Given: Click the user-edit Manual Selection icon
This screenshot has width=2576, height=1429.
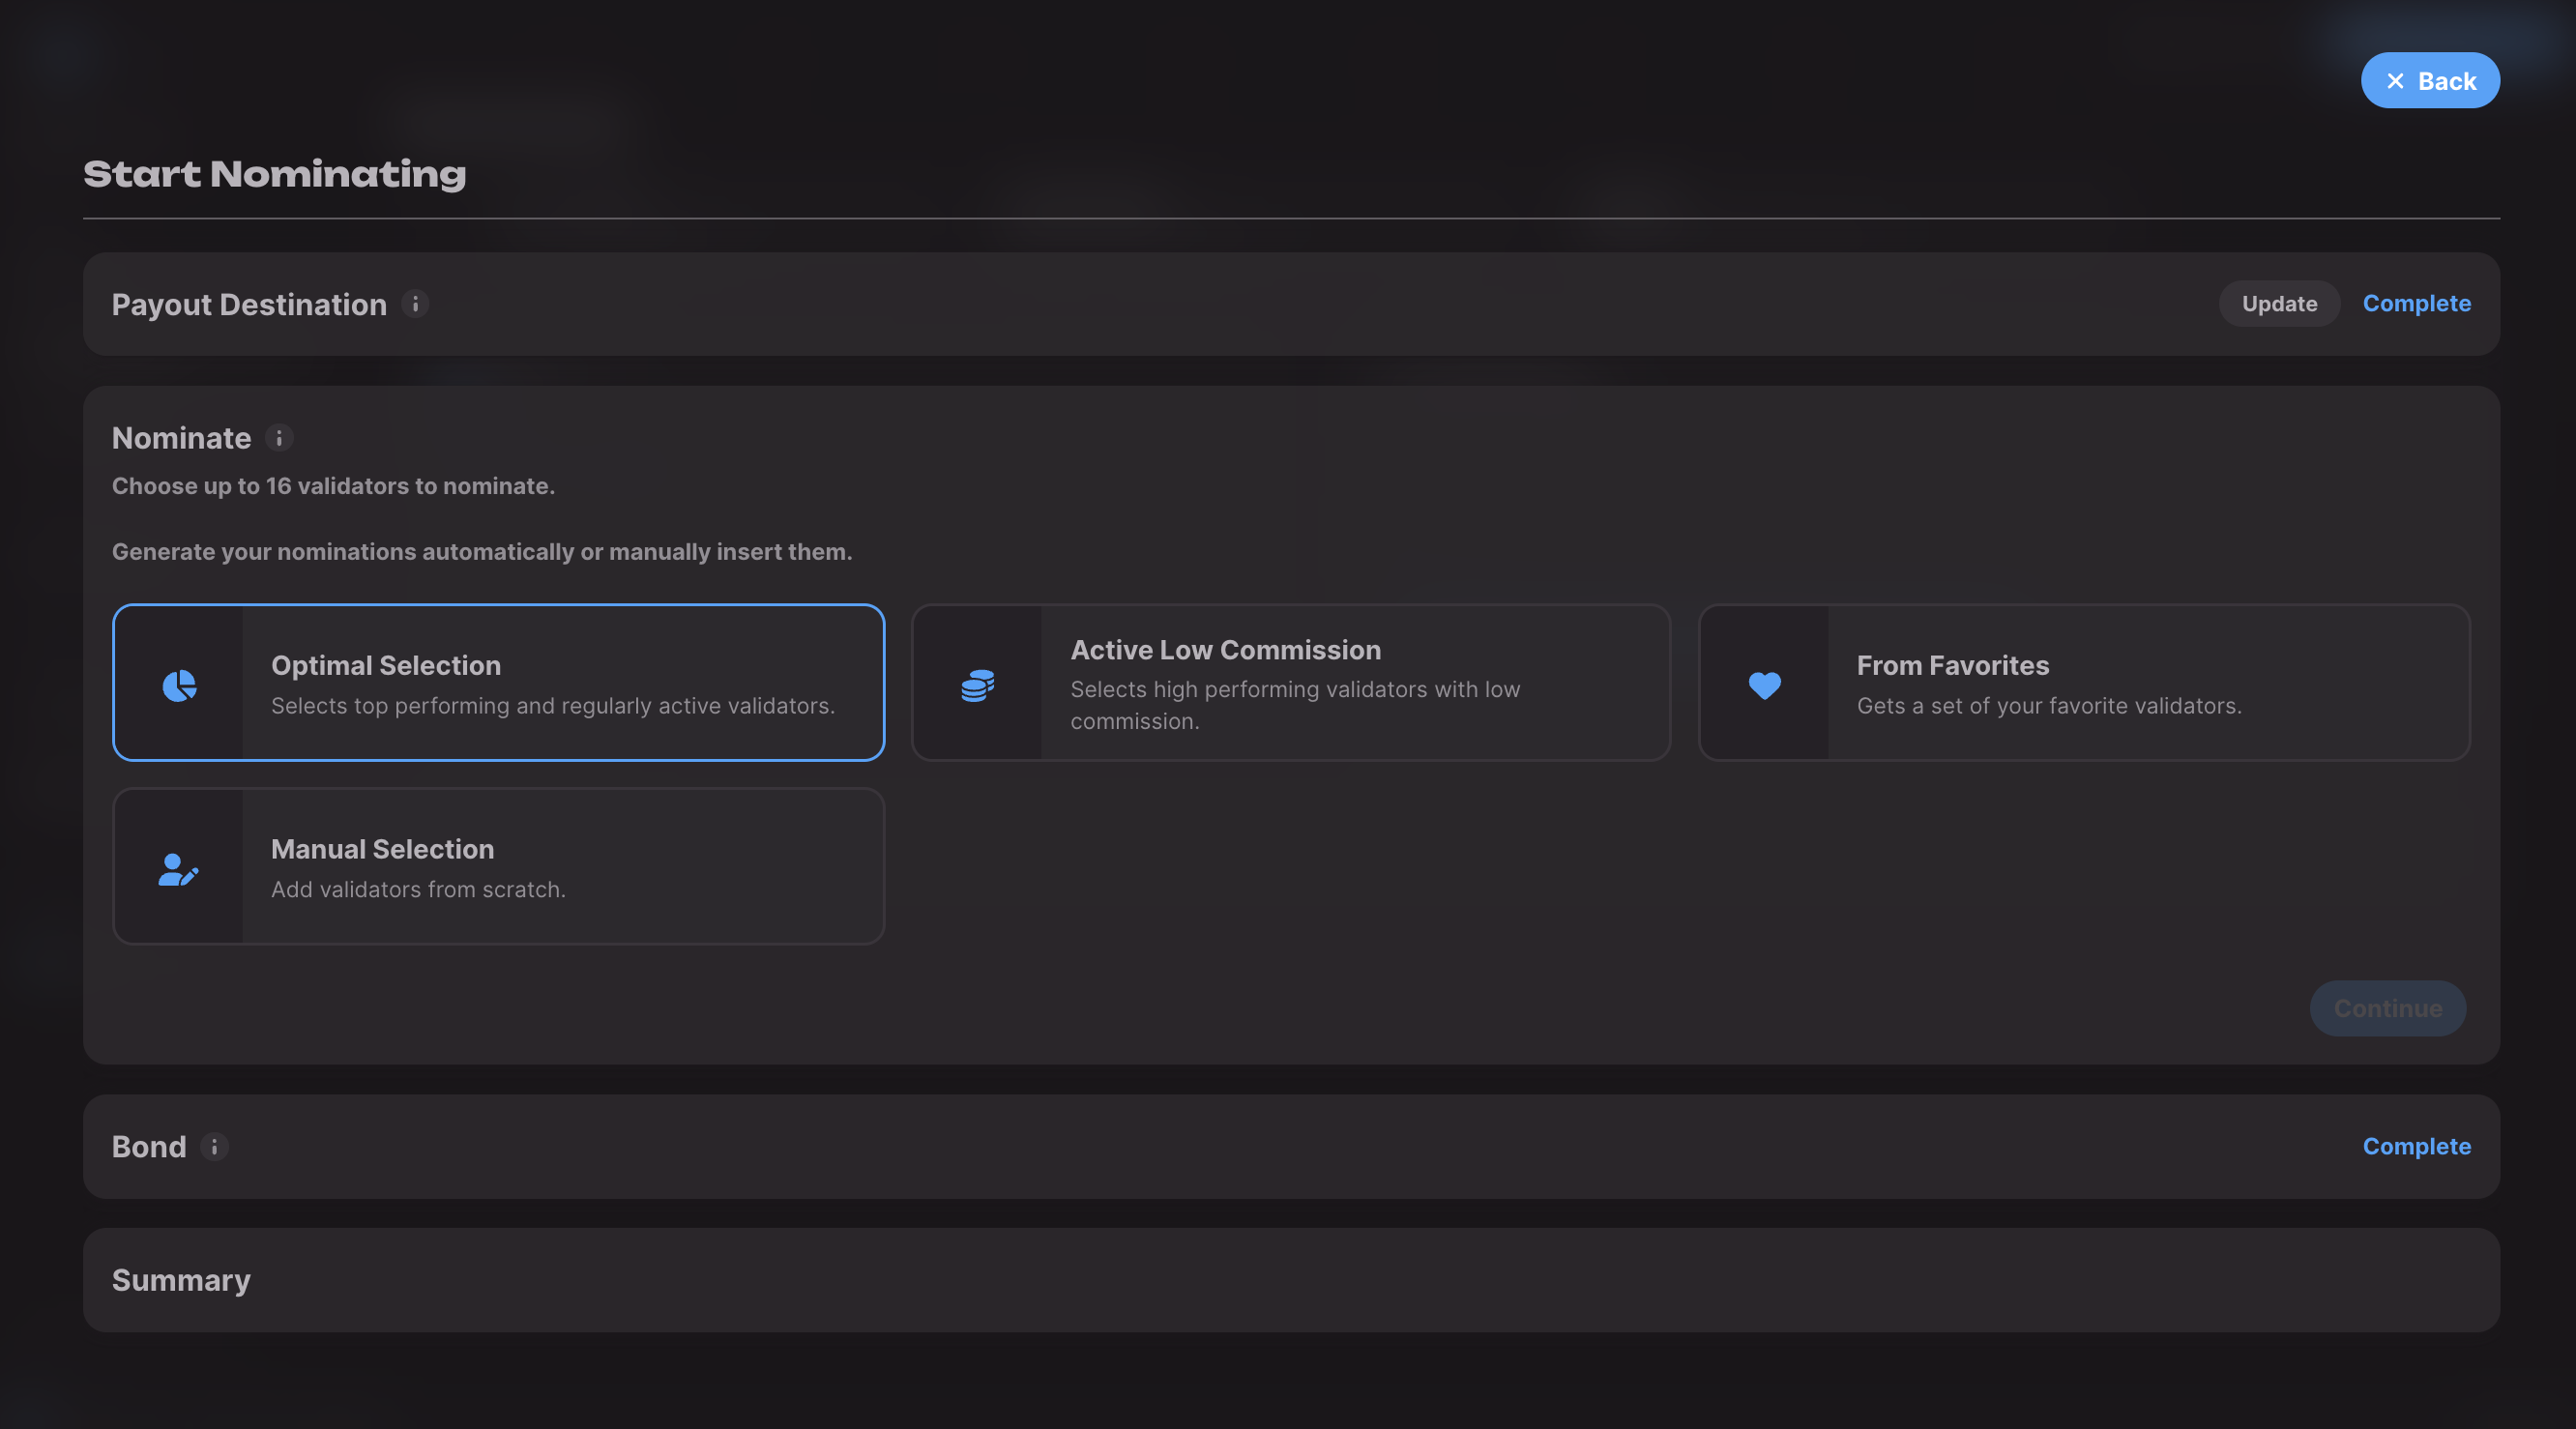Looking at the screenshot, I should tap(179, 868).
